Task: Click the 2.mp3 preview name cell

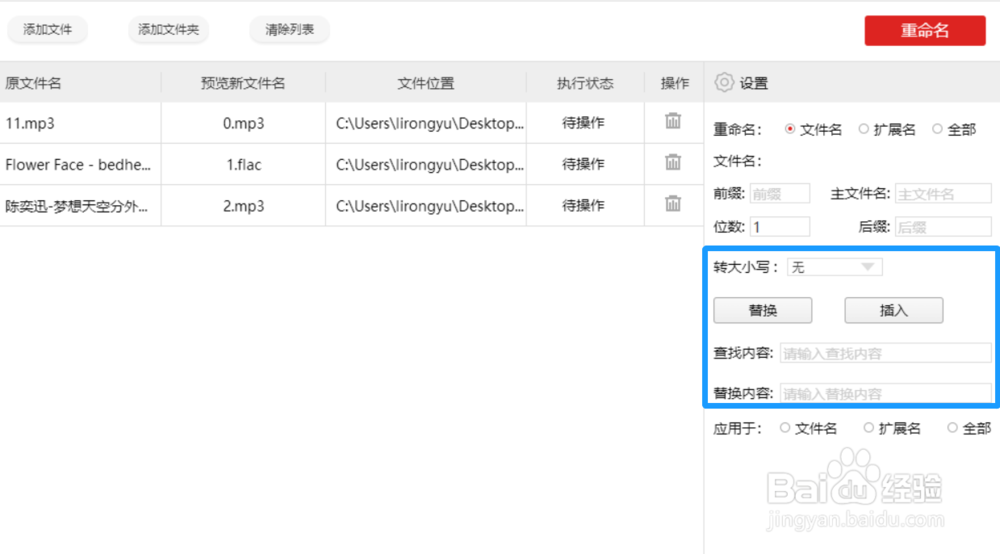Action: [243, 206]
